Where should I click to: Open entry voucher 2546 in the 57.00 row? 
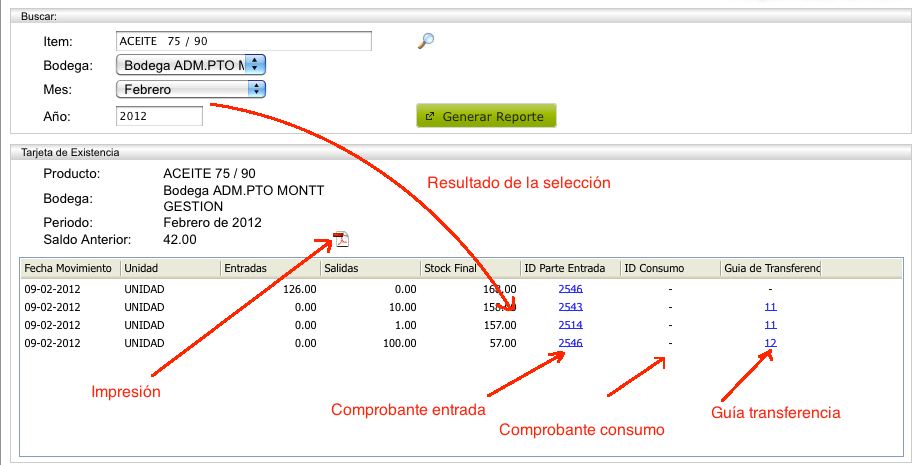click(571, 343)
